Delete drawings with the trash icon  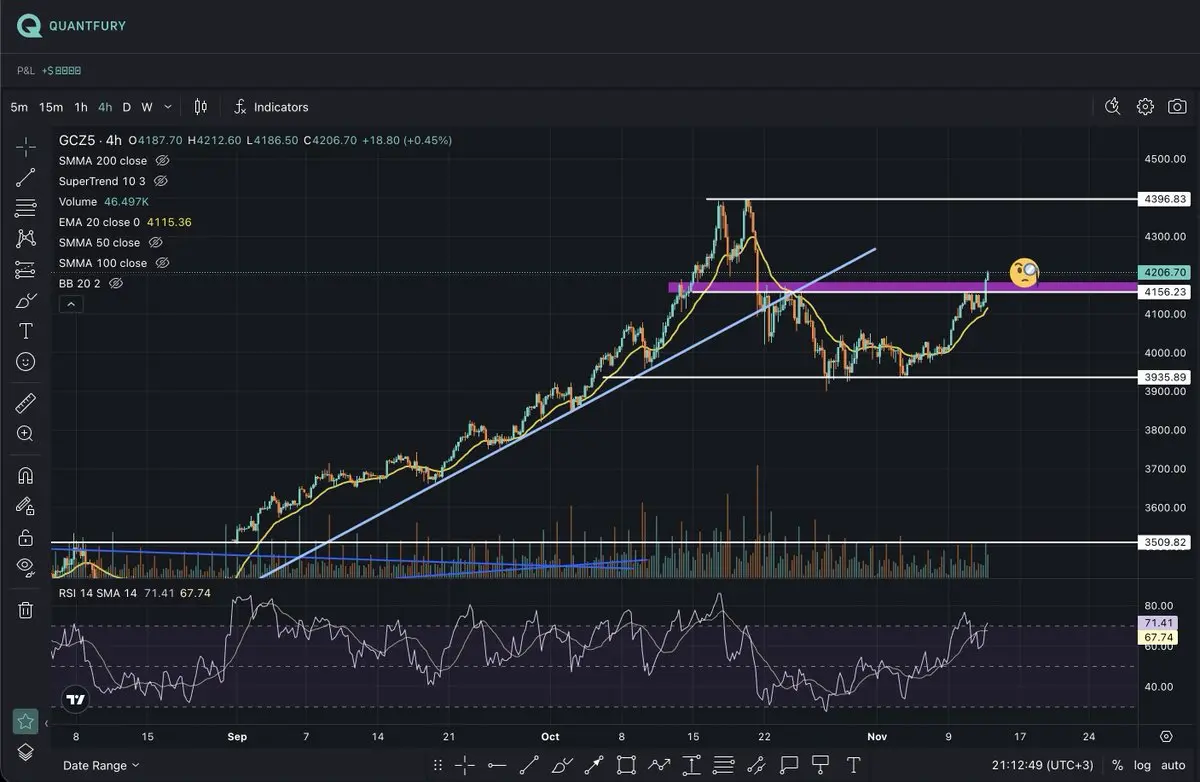click(26, 609)
